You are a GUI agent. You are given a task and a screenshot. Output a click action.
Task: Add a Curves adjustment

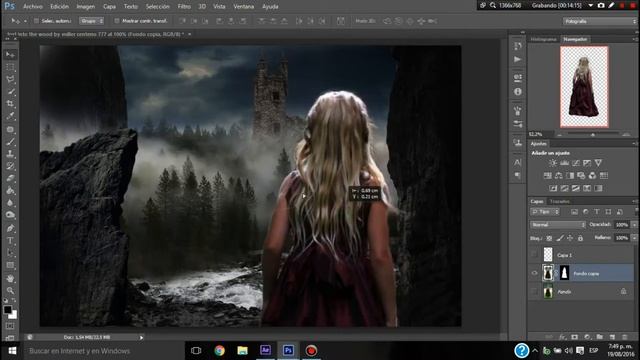tap(576, 163)
